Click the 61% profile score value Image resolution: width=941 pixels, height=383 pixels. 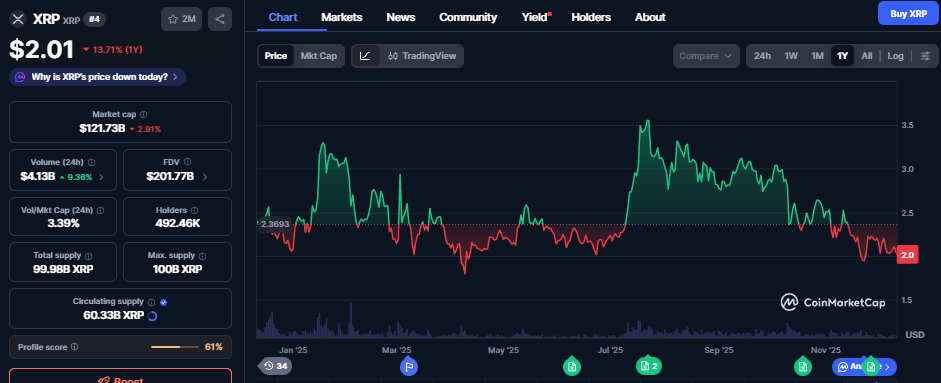point(214,347)
